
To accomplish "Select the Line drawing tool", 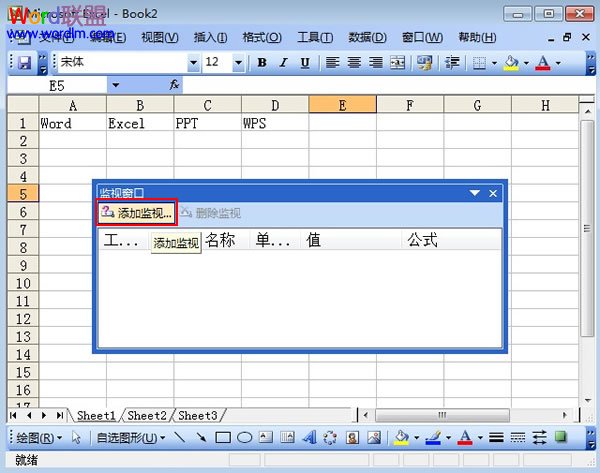I will 179,437.
